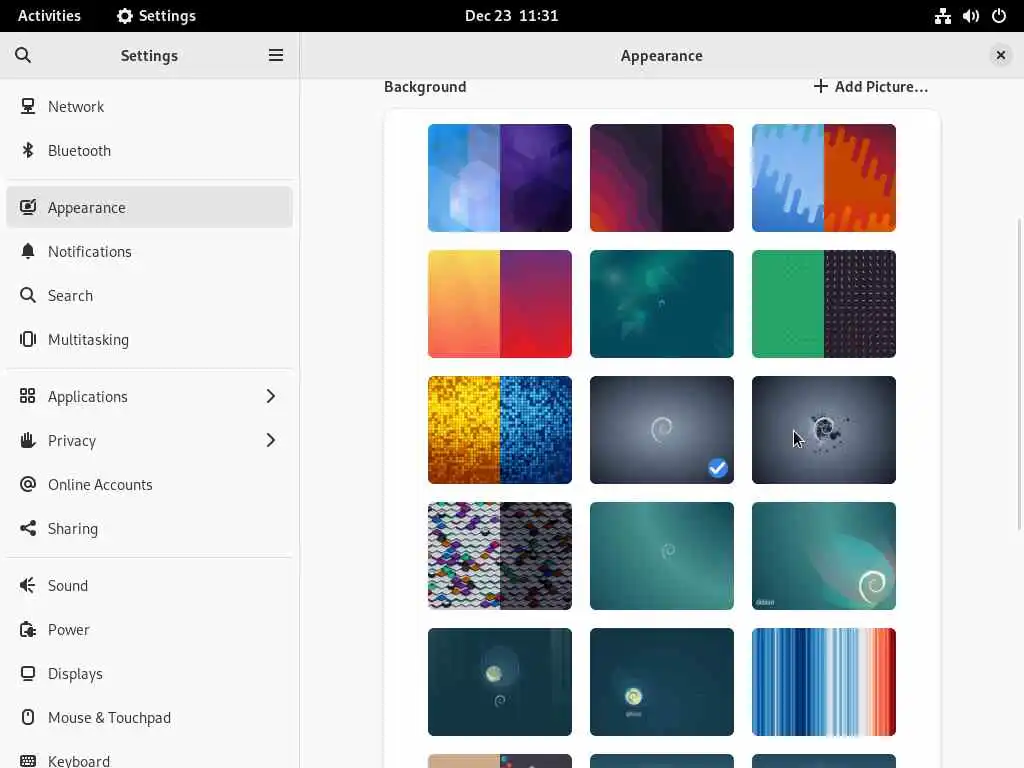This screenshot has height=768, width=1024.
Task: Click the Online Accounts at-sign icon
Action: (x=27, y=484)
